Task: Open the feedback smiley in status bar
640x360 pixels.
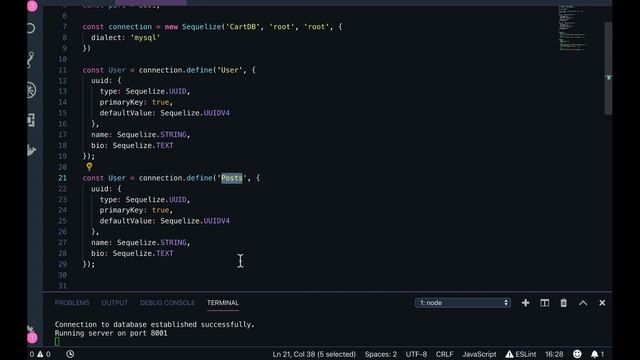Action: coord(577,354)
